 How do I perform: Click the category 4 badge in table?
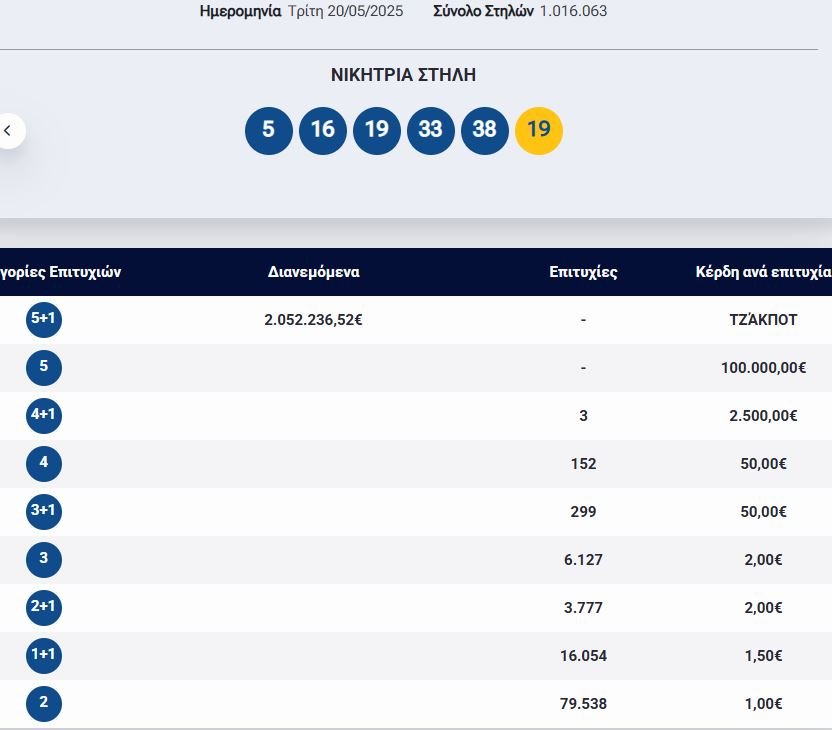43,464
